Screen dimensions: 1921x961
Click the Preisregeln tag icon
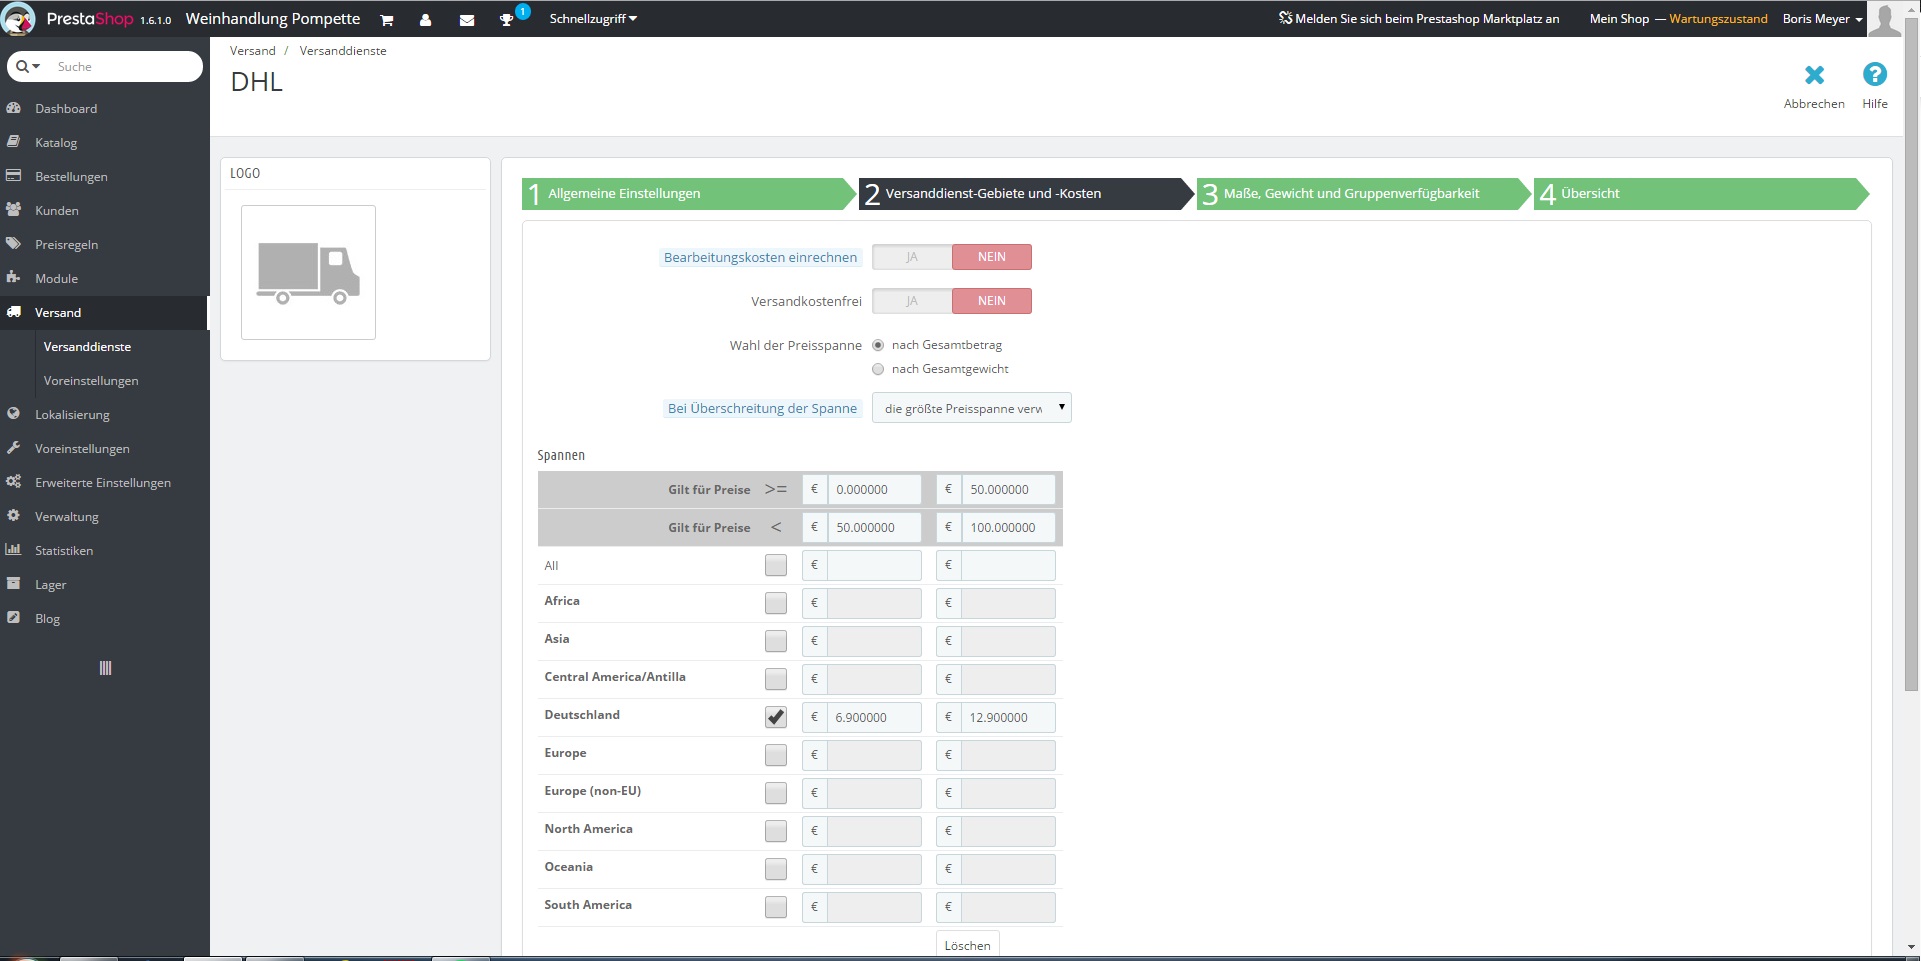coord(14,244)
